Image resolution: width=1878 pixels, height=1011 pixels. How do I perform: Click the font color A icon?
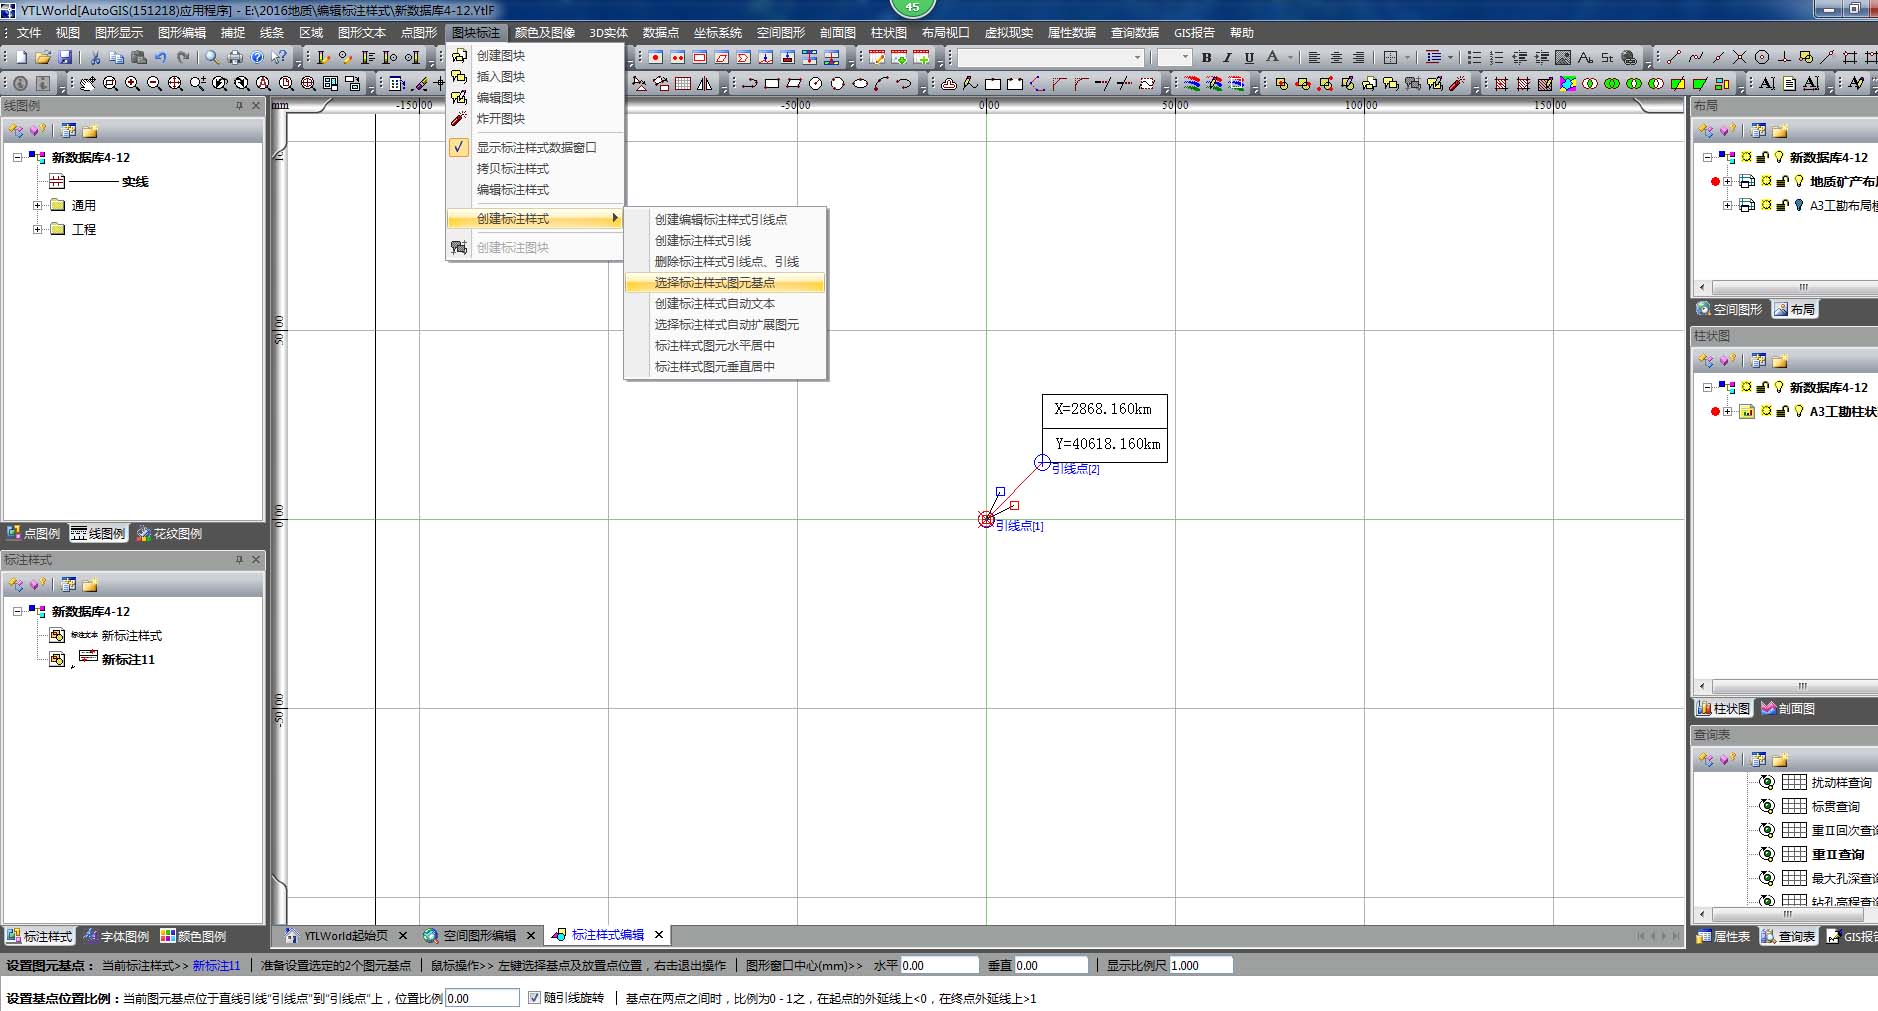coord(1272,58)
